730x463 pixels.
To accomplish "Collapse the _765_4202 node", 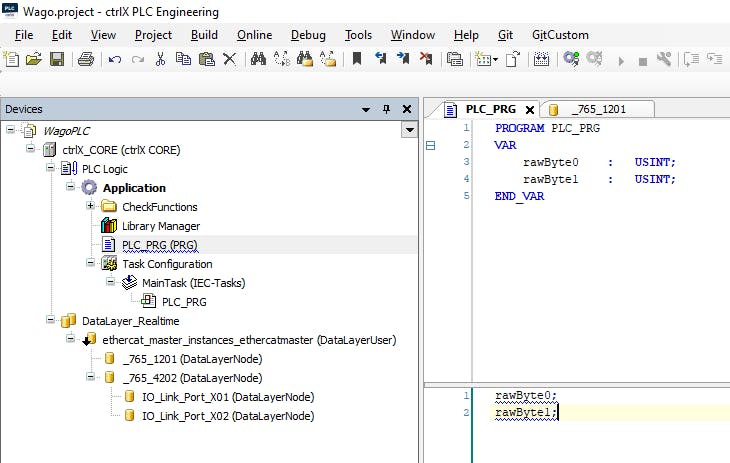I will (x=90, y=376).
